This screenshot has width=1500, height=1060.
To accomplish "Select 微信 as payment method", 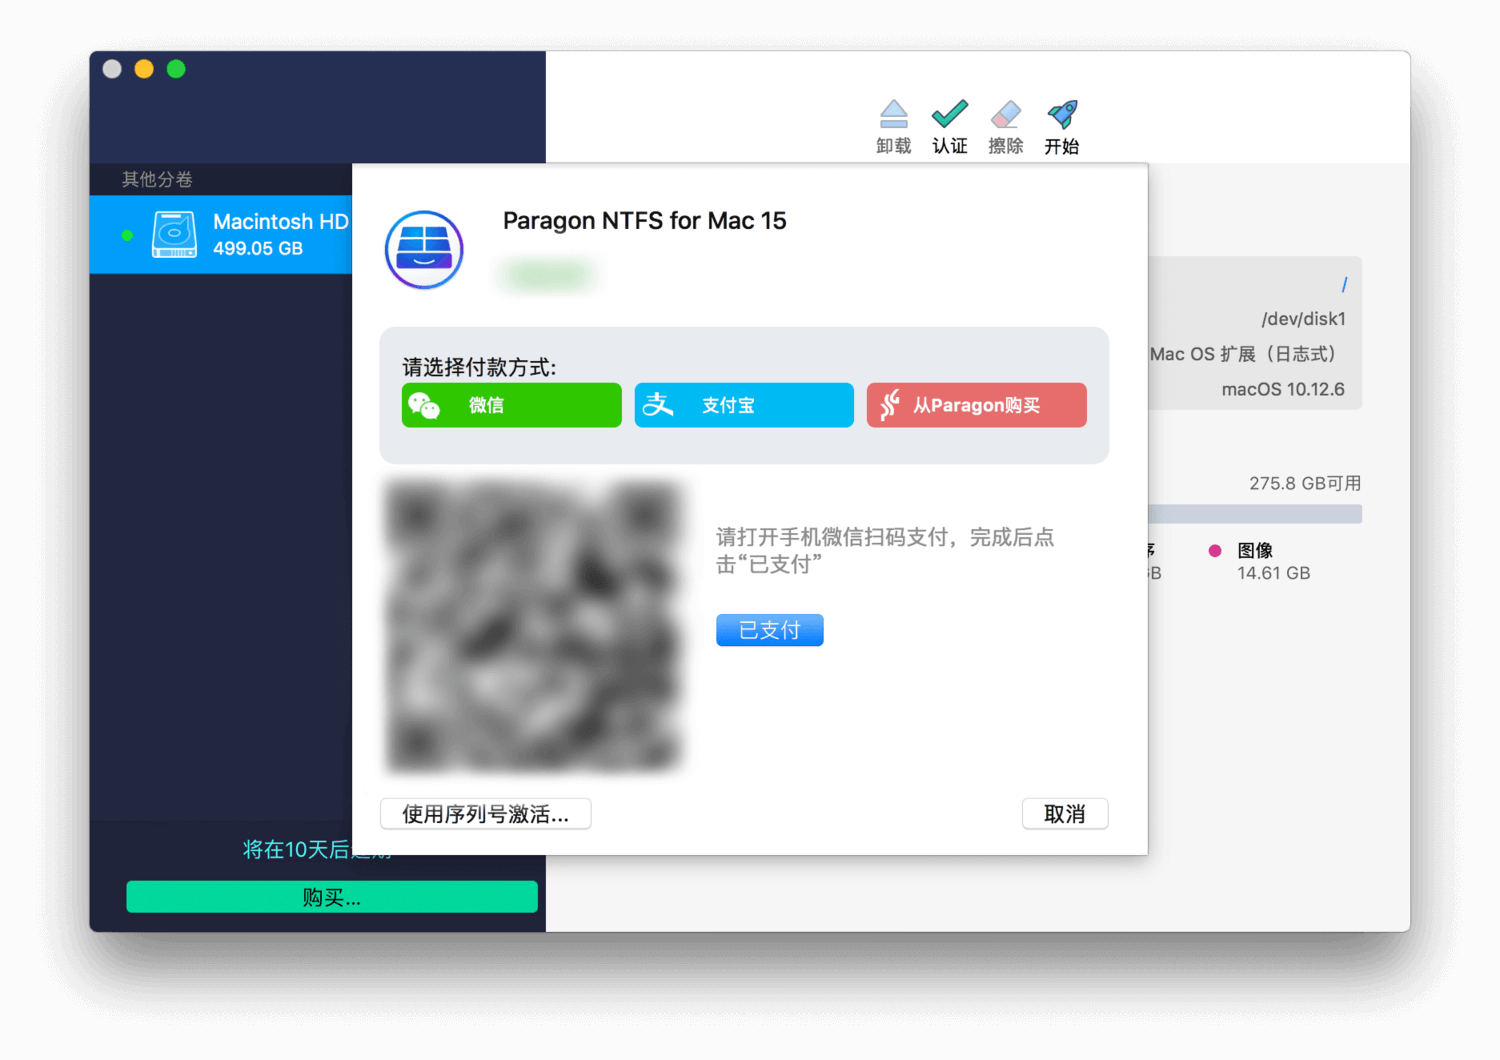I will (x=511, y=405).
